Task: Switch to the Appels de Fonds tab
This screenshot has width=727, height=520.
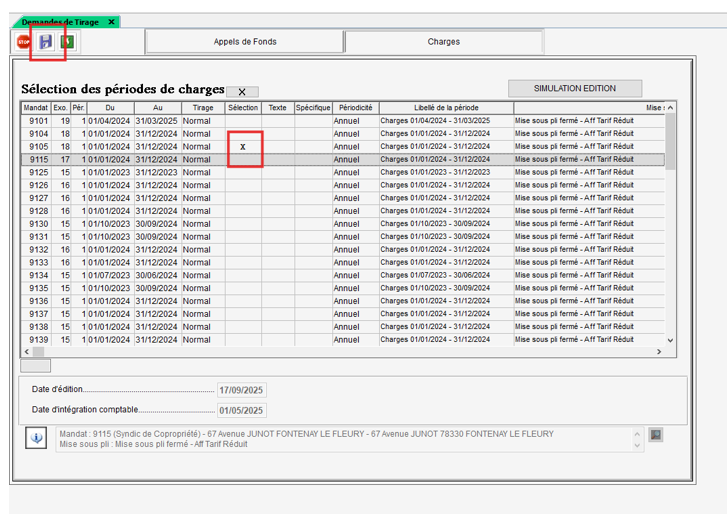Action: point(245,42)
